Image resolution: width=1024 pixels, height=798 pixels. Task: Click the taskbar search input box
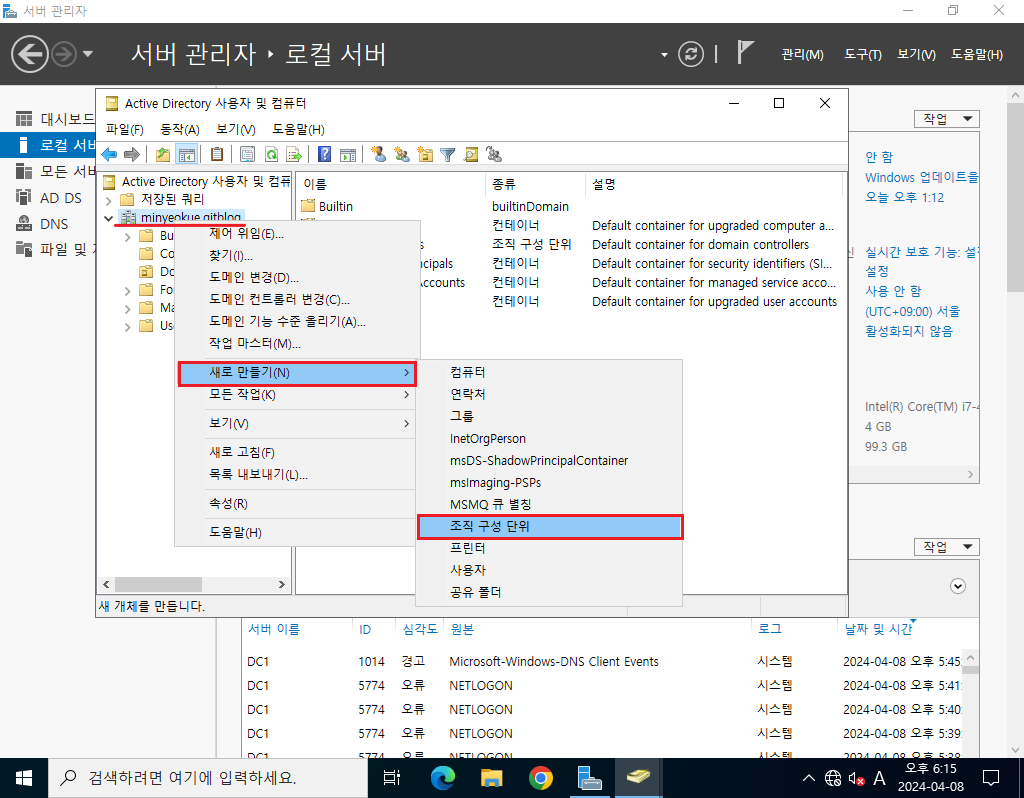(x=208, y=778)
